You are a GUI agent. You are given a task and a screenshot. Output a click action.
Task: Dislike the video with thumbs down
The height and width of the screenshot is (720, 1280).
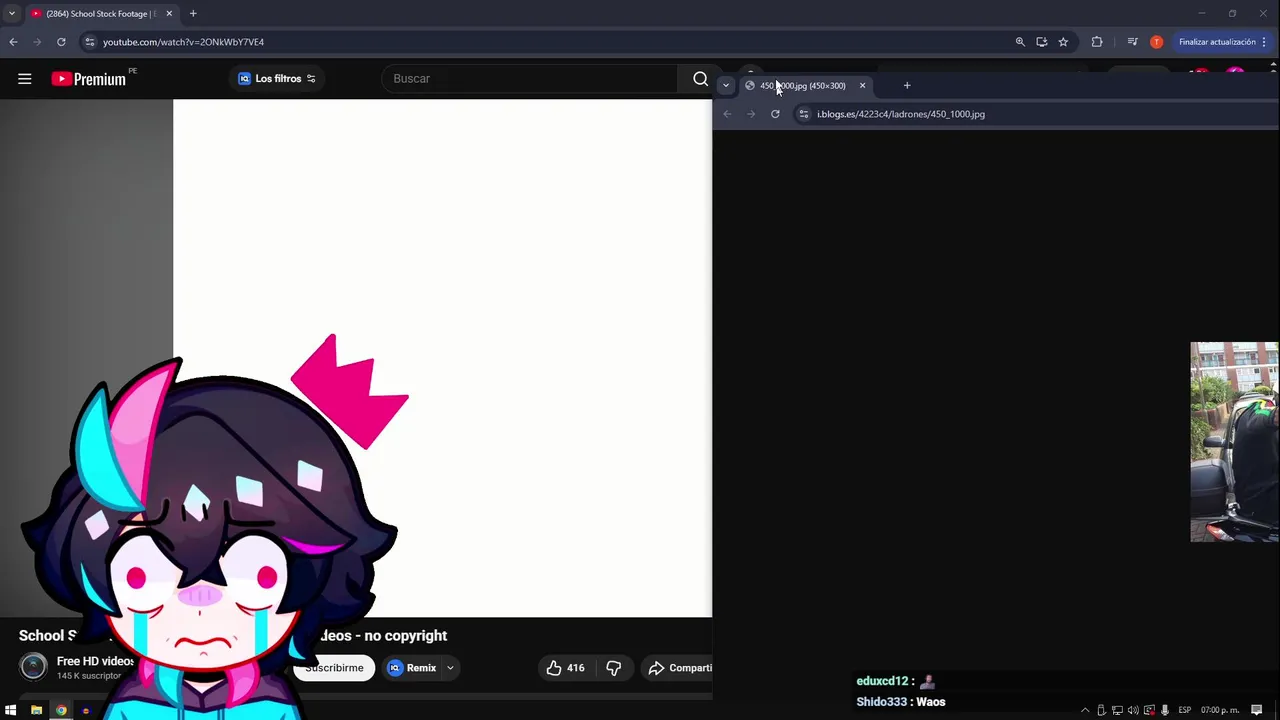point(614,668)
